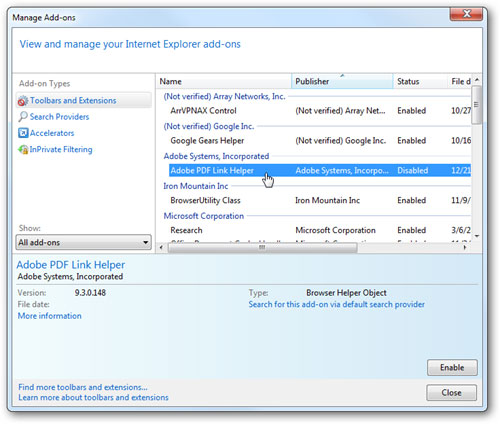Open Find more toolbars and extensions link

pos(83,387)
